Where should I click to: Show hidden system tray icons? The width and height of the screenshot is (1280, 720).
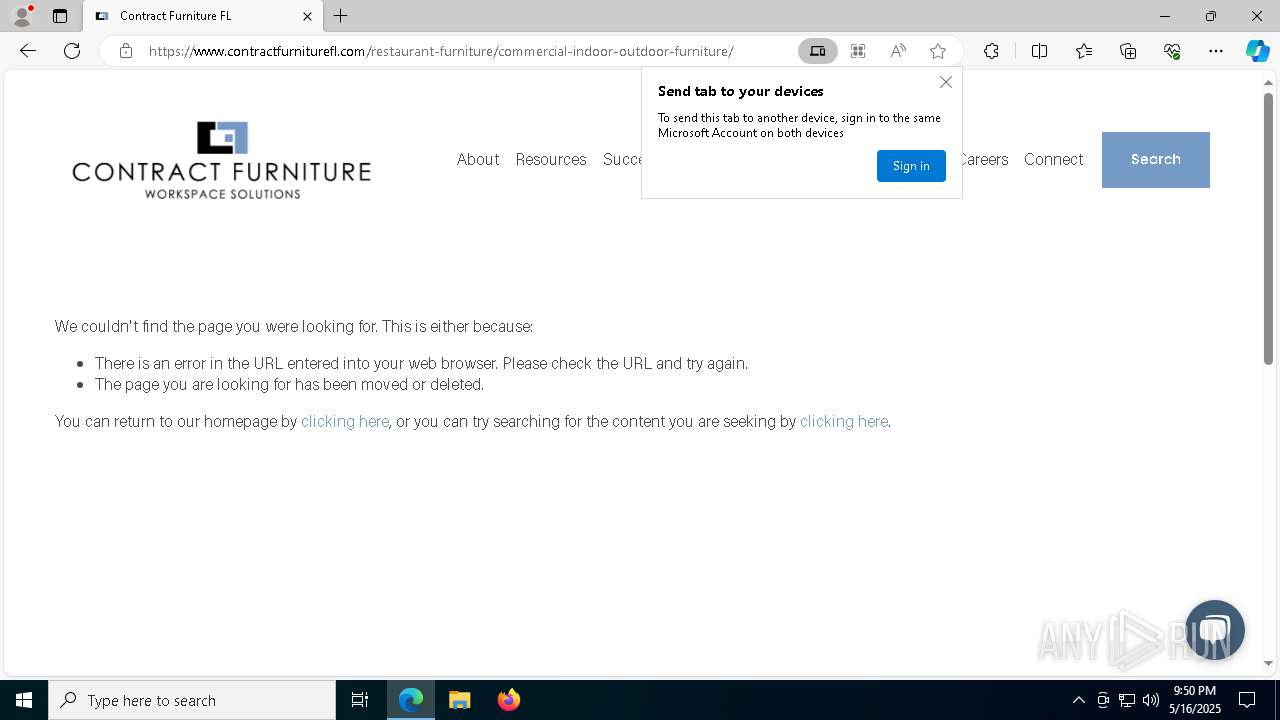pyautogui.click(x=1078, y=700)
